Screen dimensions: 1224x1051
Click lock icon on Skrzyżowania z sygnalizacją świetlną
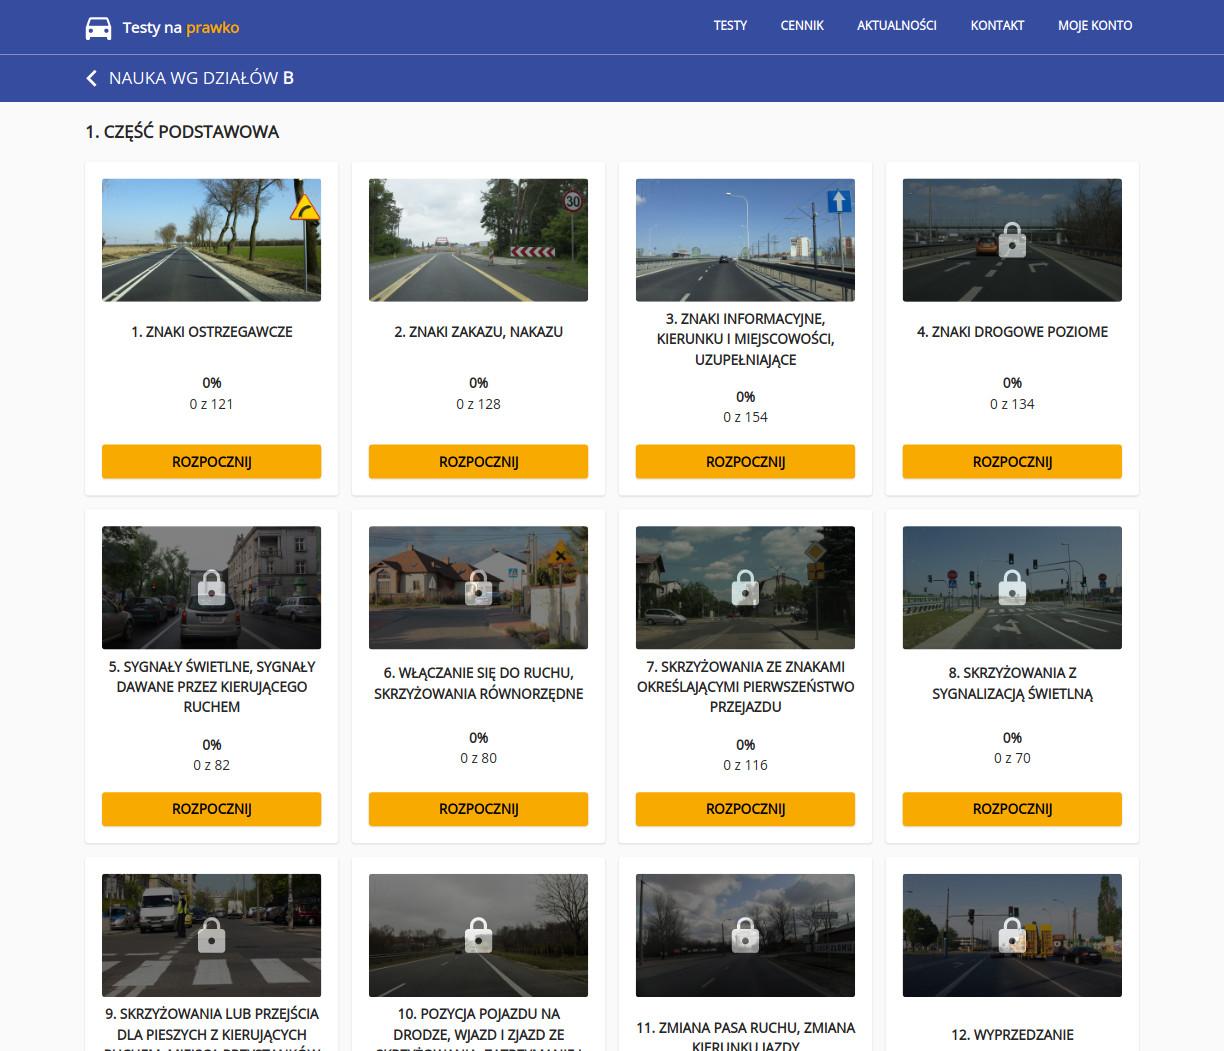1012,587
